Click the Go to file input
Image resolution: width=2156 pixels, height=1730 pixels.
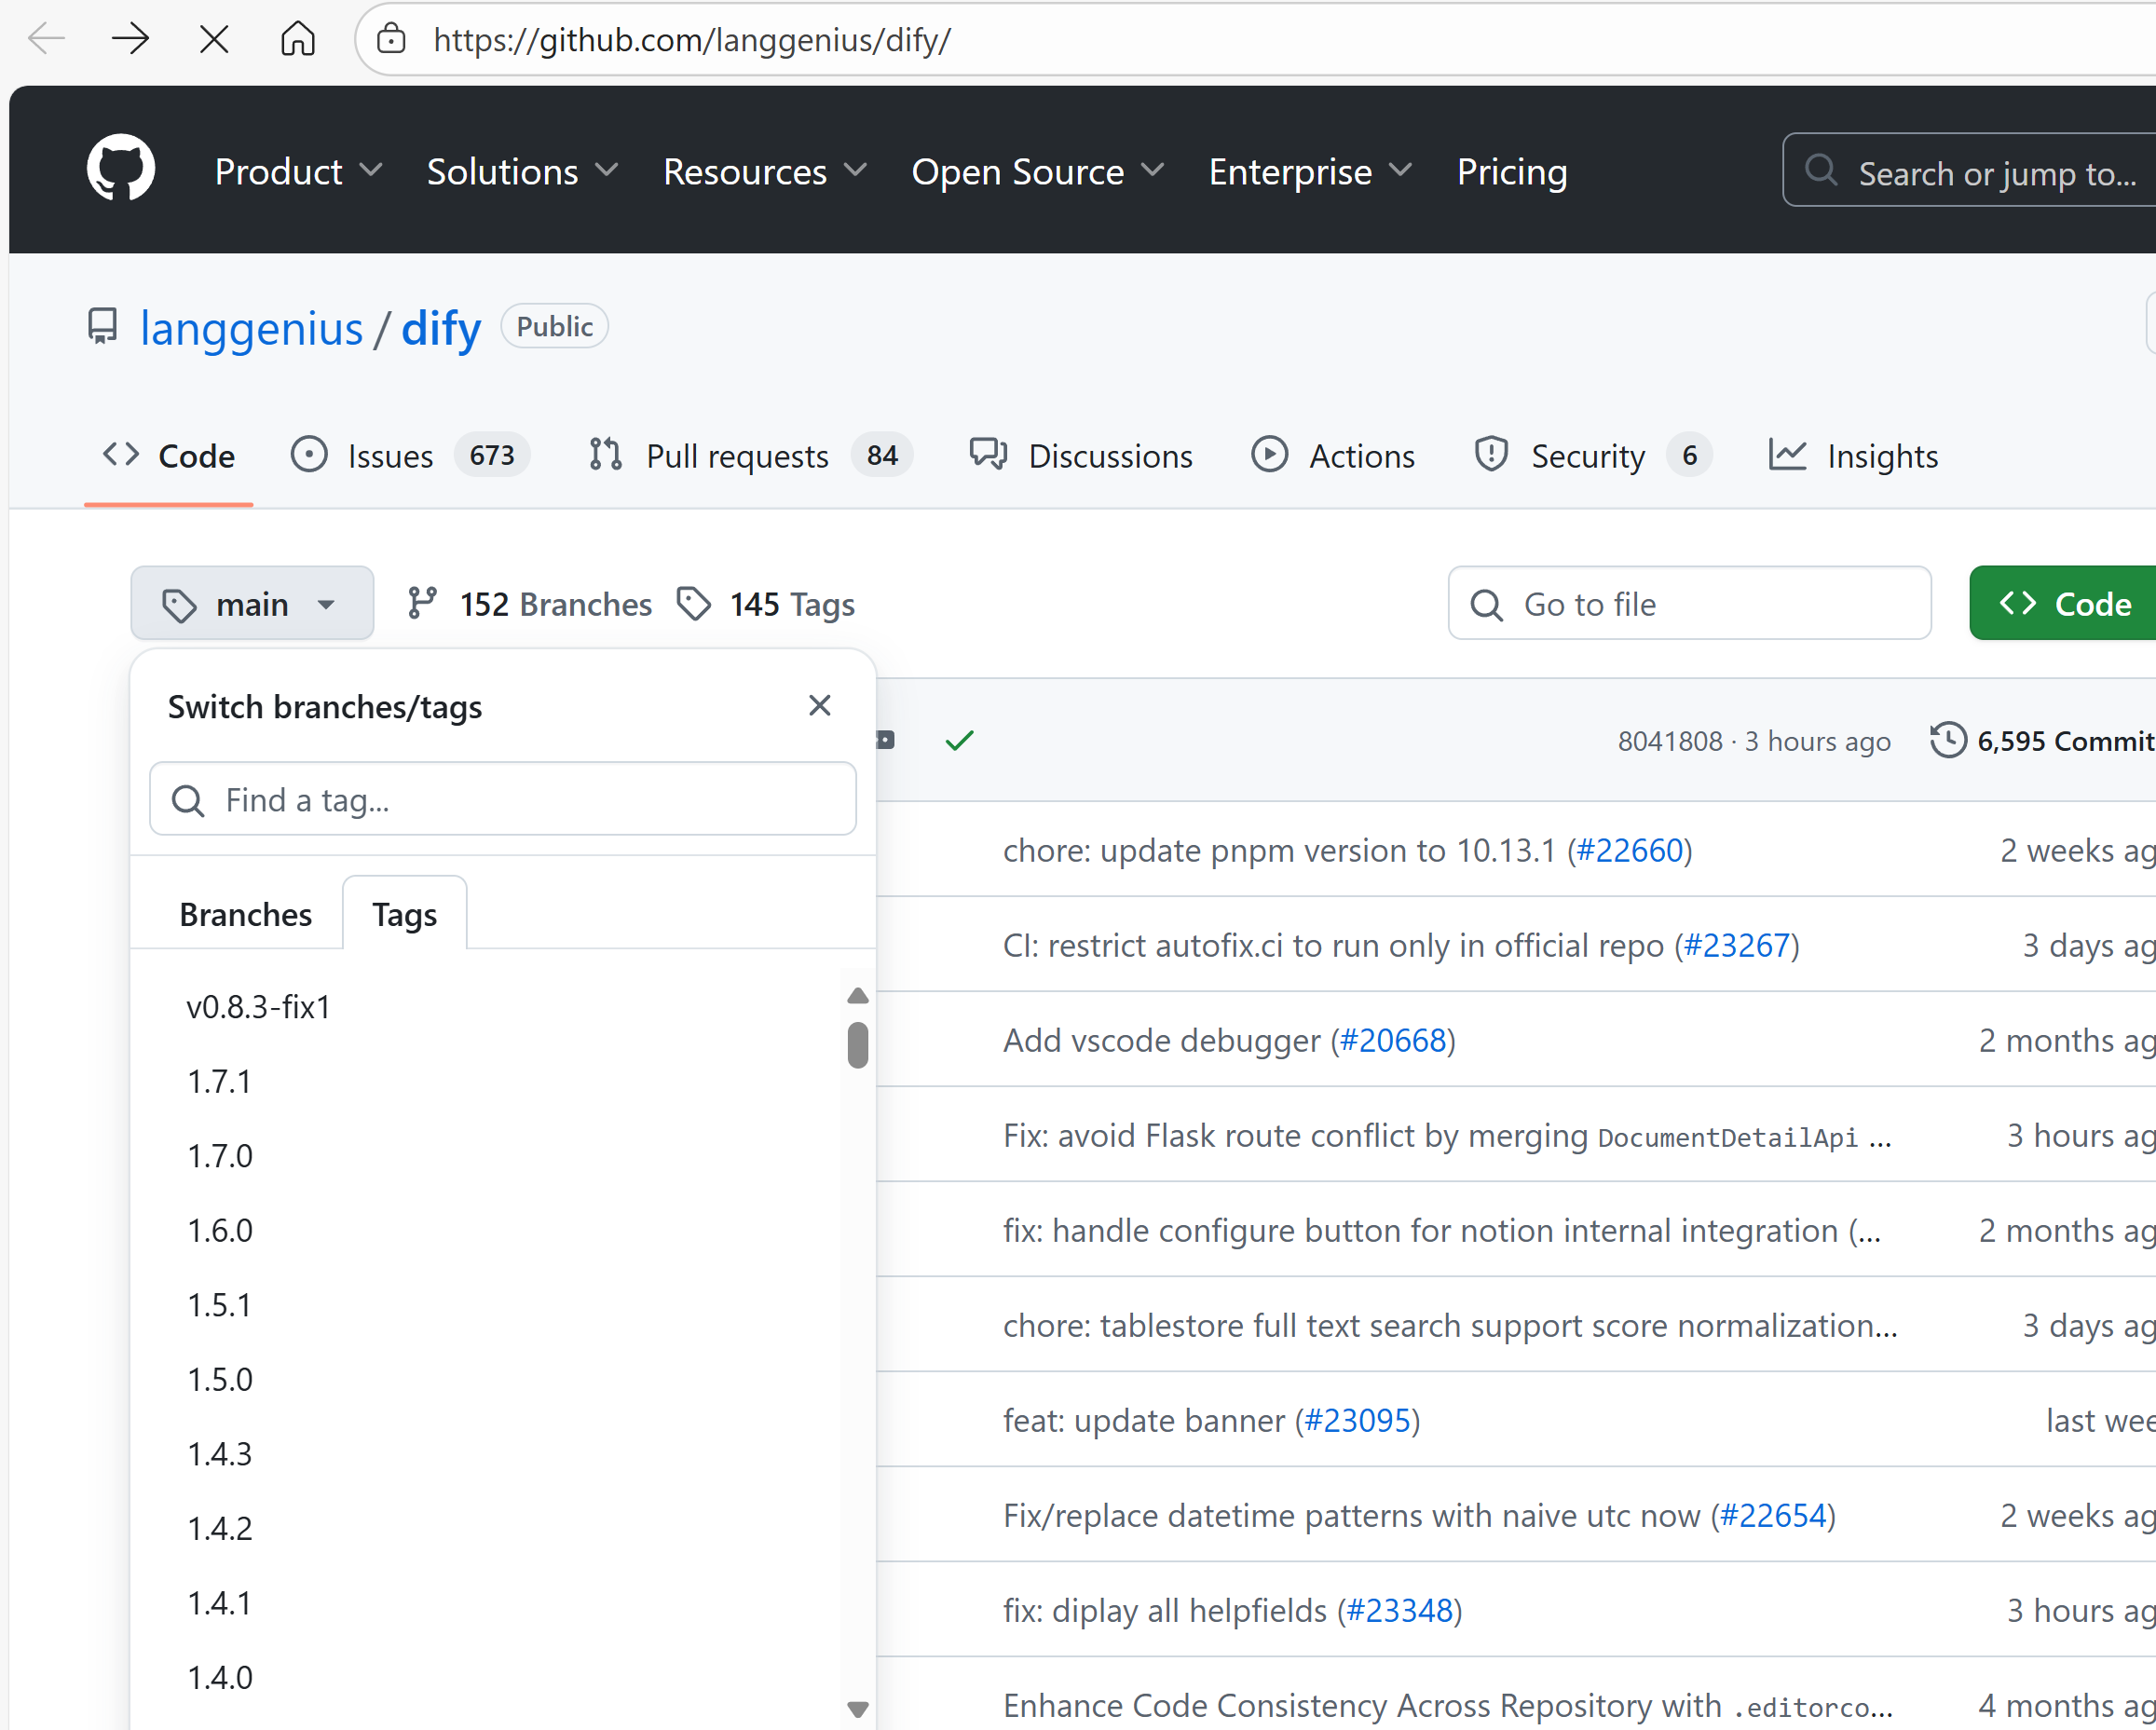(x=1689, y=603)
